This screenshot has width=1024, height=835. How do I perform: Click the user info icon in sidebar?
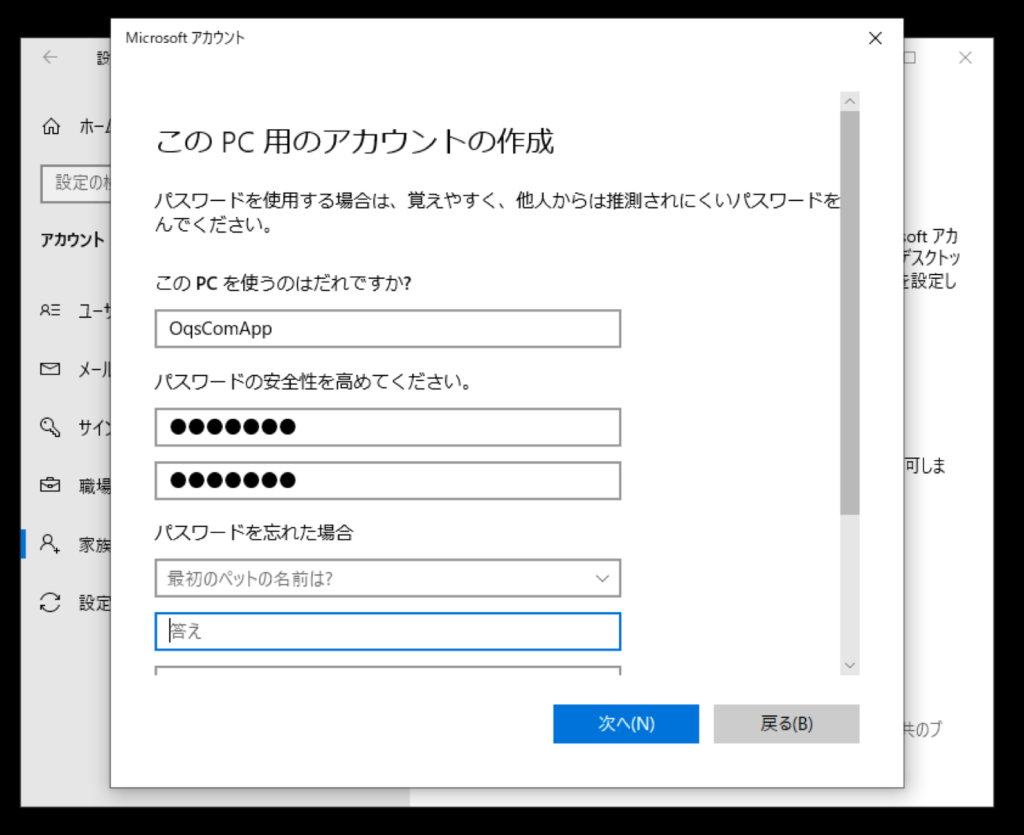[x=50, y=310]
